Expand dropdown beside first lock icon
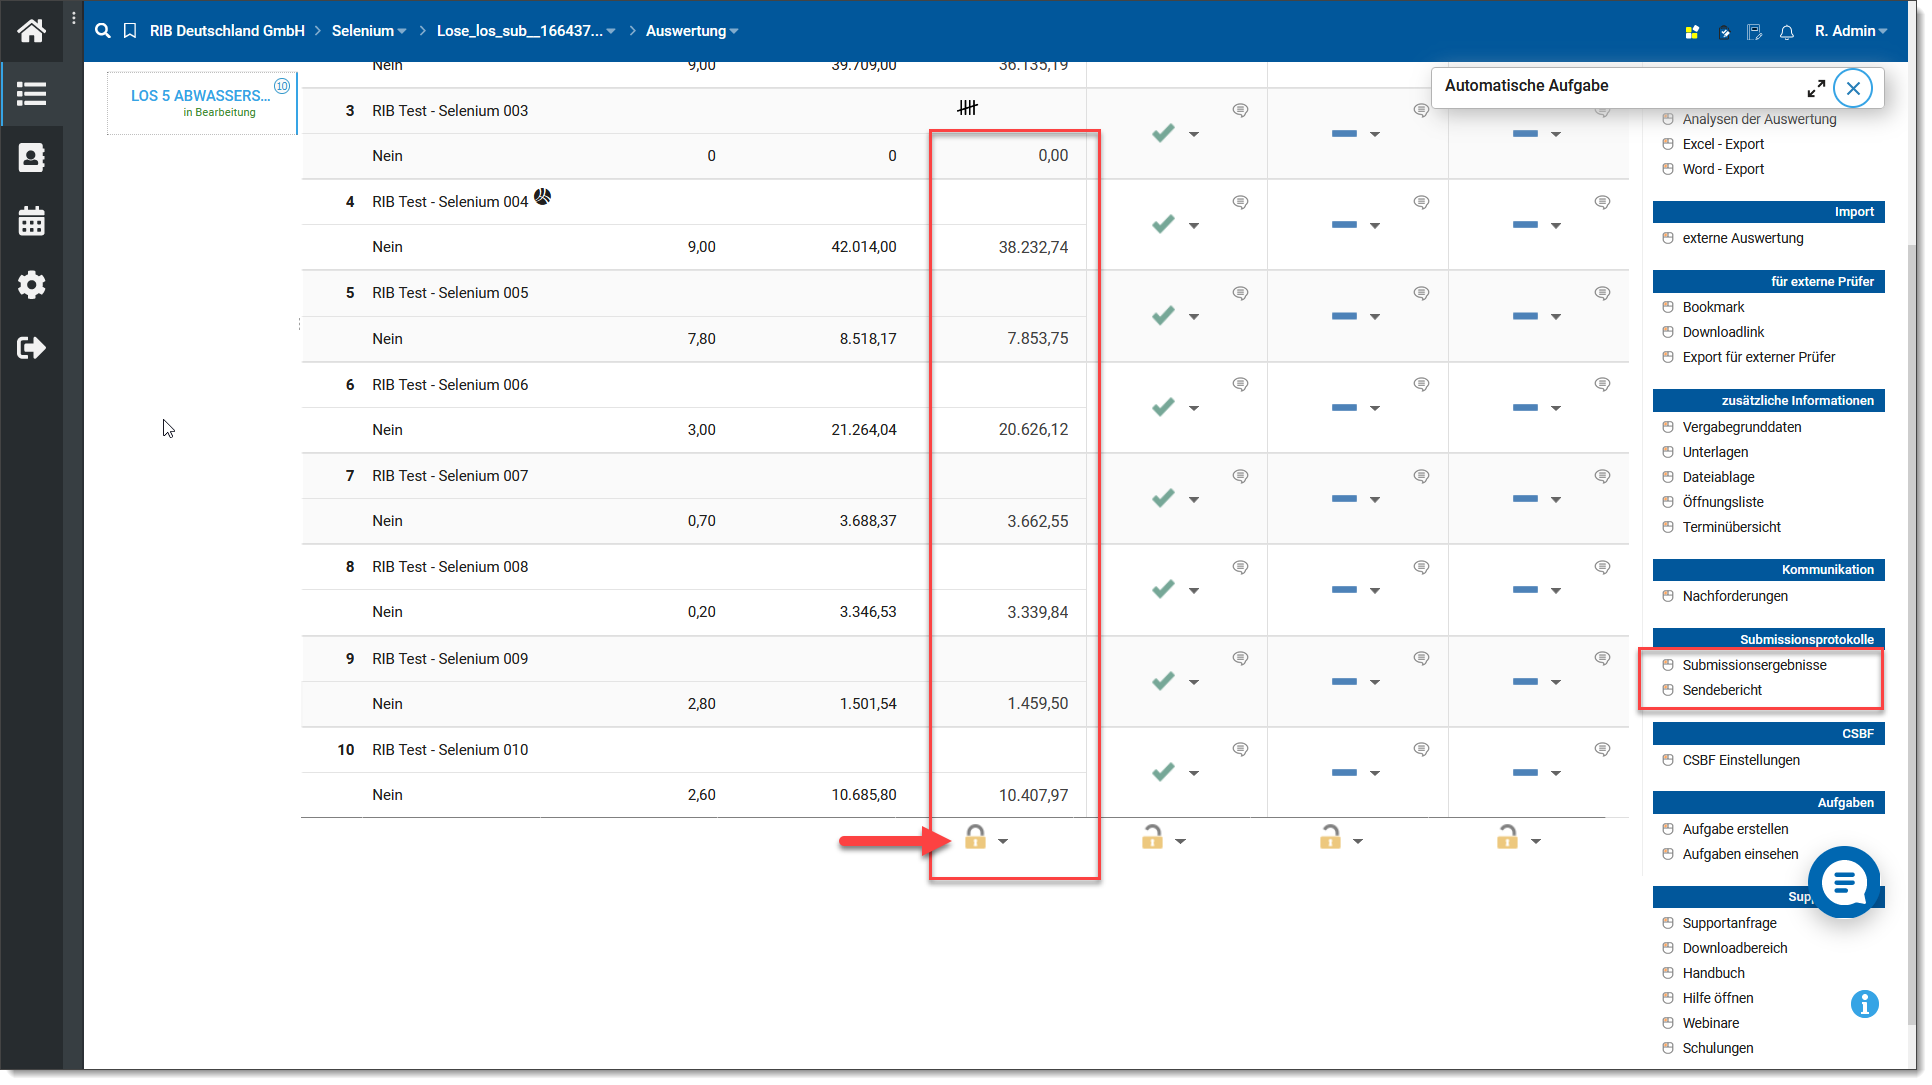The image size is (1932, 1085). click(x=1003, y=841)
